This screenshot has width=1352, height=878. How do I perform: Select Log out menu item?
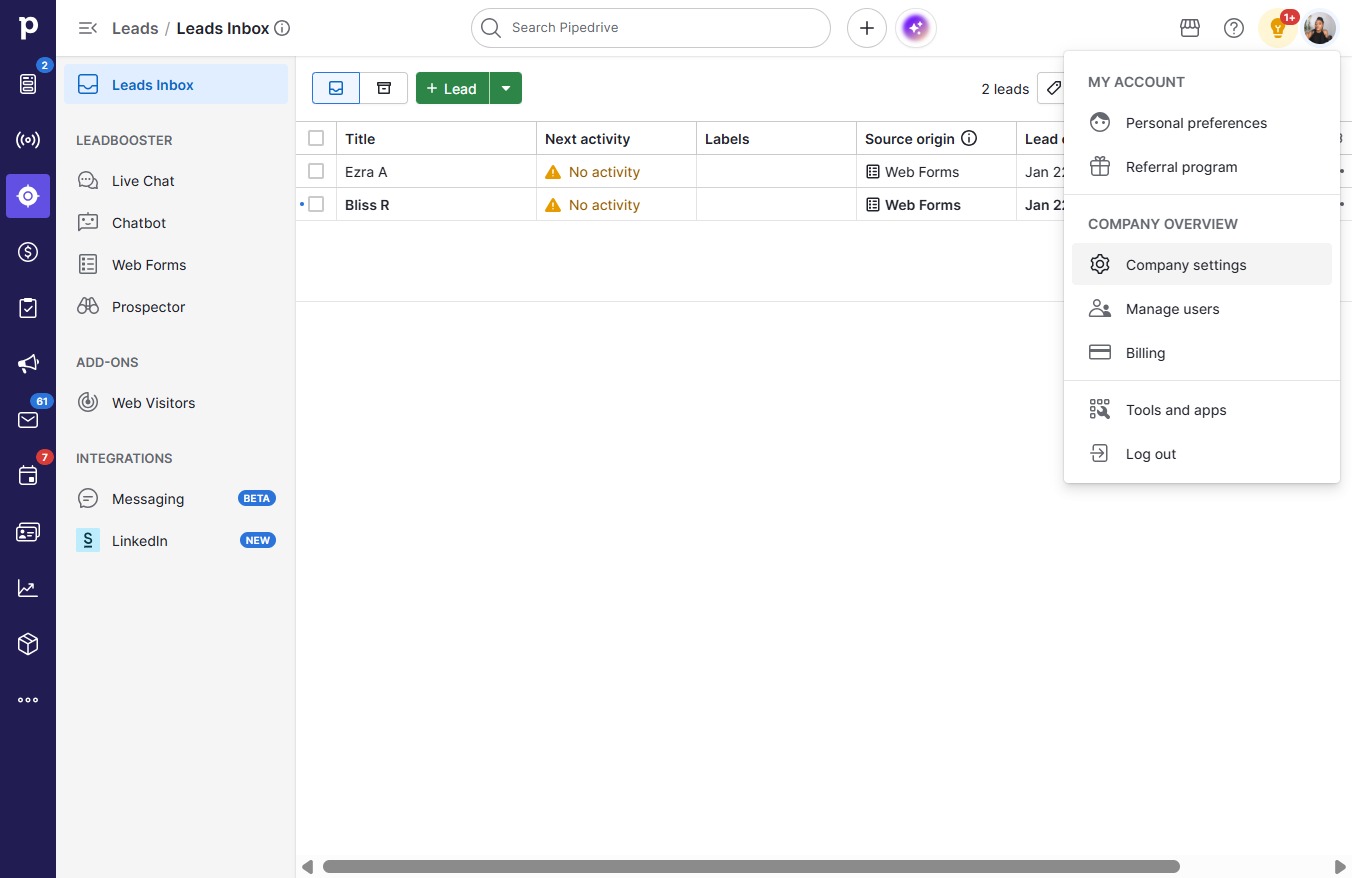pyautogui.click(x=1202, y=454)
